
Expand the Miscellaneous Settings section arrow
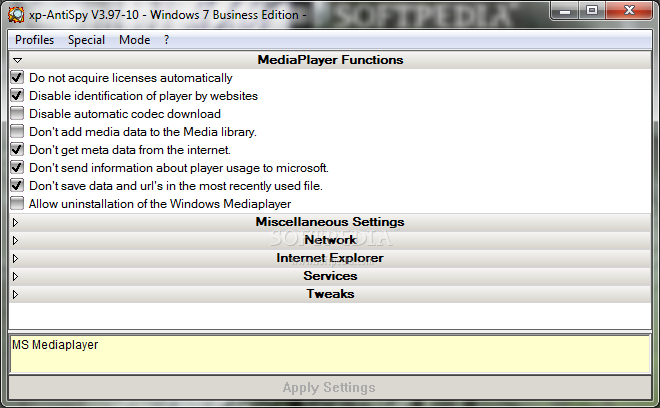[16, 222]
